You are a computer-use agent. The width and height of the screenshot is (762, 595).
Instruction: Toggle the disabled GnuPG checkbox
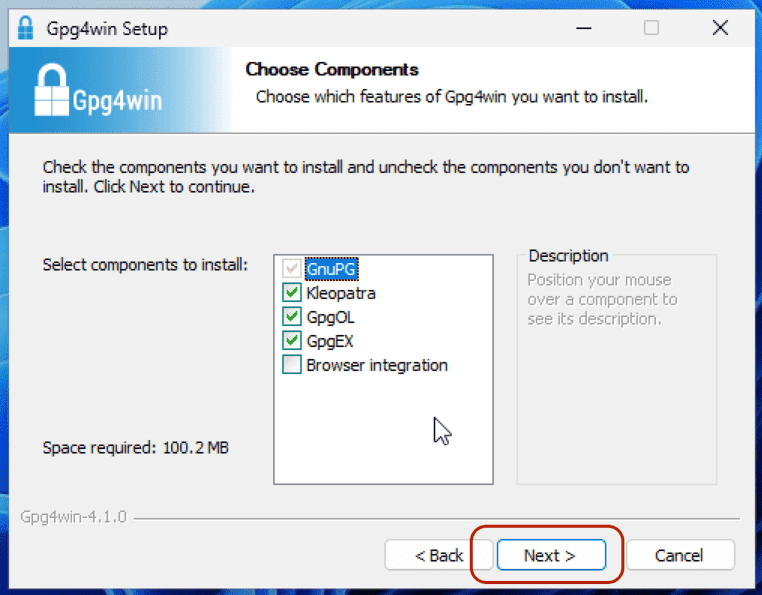pos(292,268)
